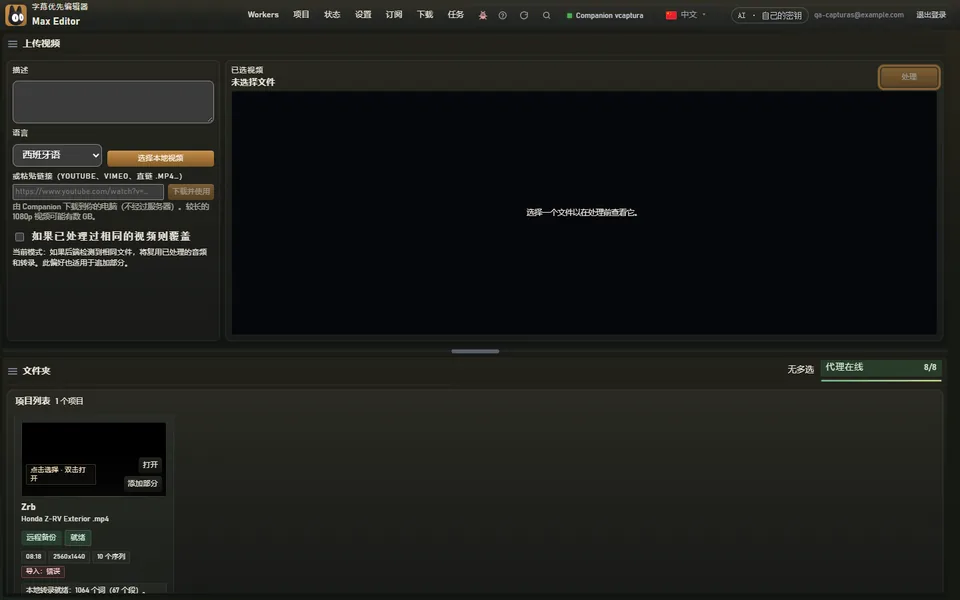Click the 选择本地视频 button
Viewport: 960px width, 600px height.
click(x=160, y=158)
